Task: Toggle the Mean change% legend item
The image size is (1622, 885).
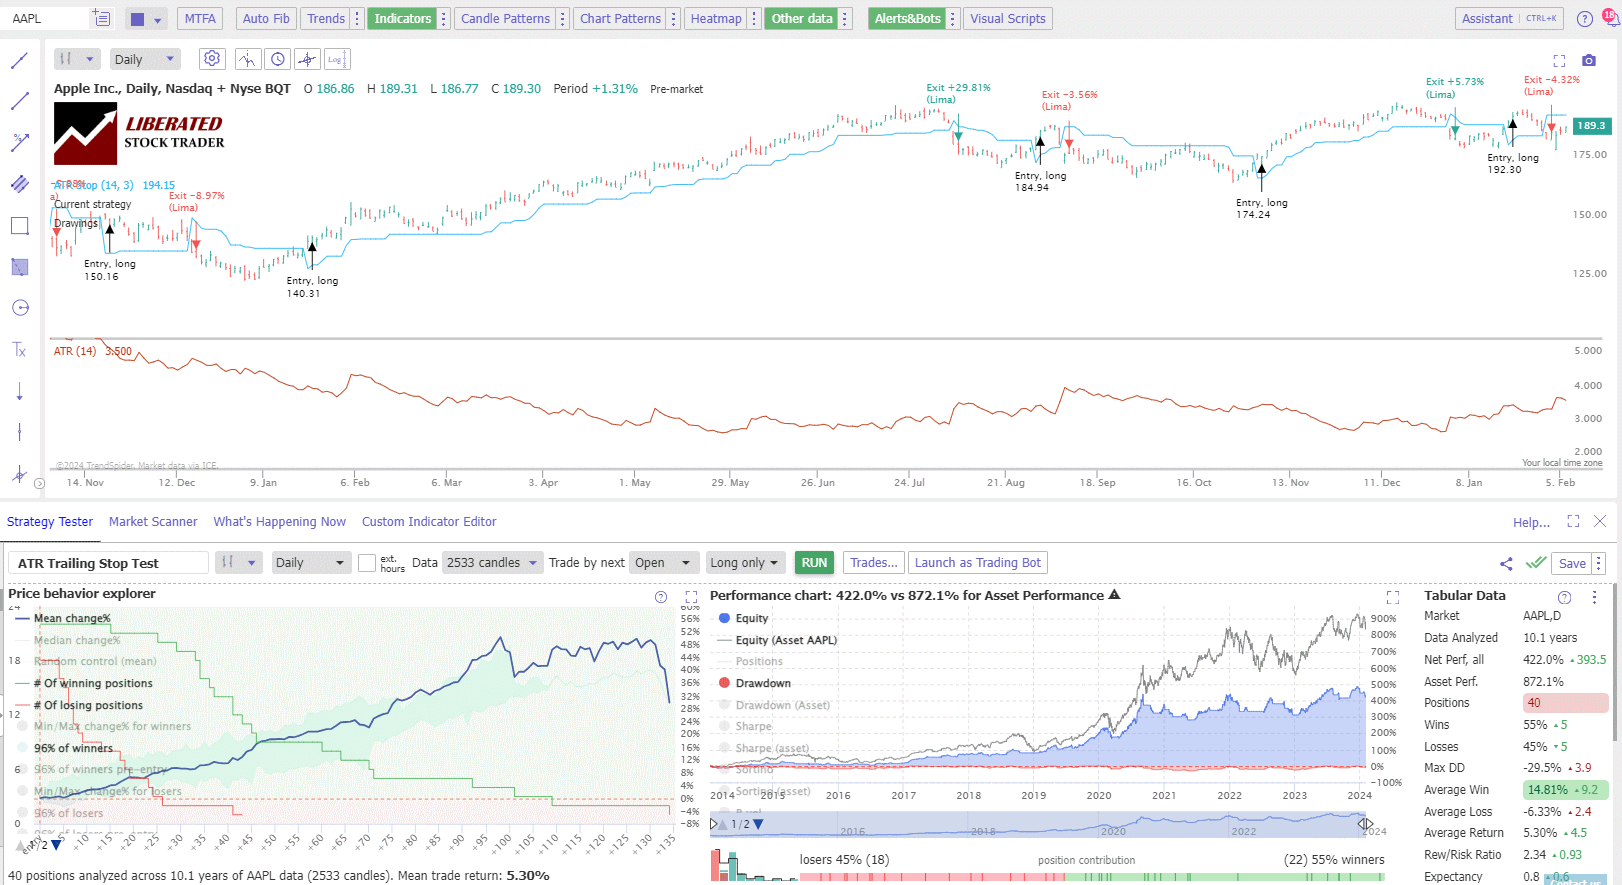Action: pos(63,618)
